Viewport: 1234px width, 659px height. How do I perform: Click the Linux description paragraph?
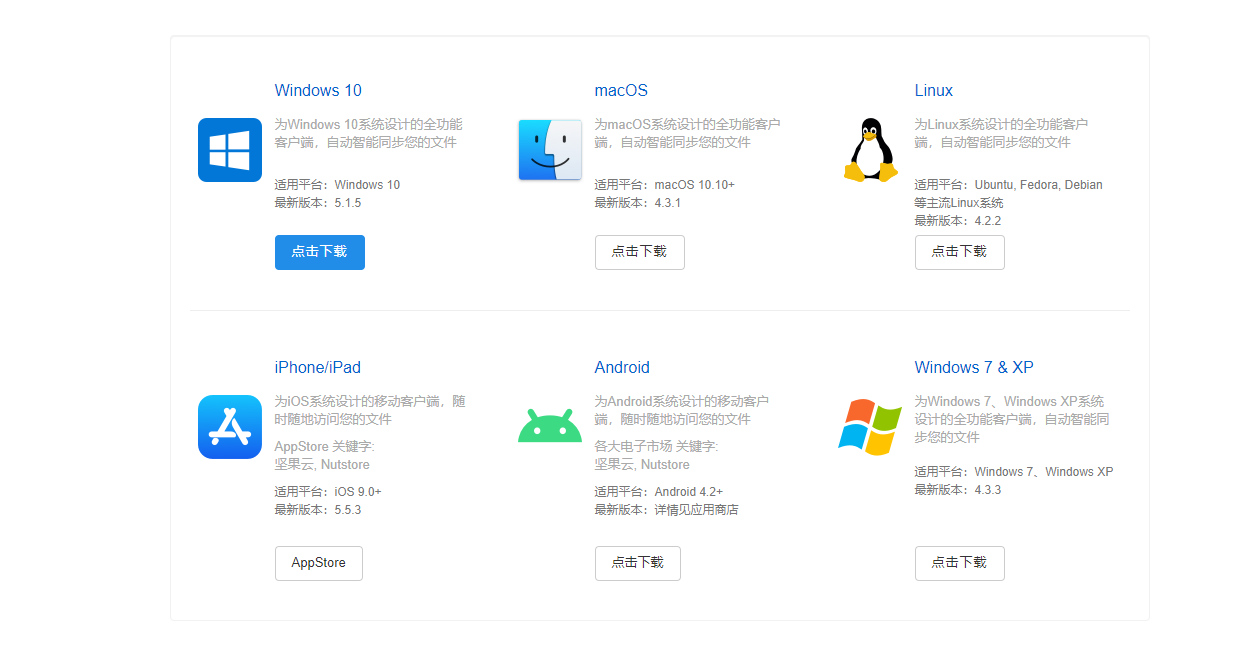[1002, 134]
